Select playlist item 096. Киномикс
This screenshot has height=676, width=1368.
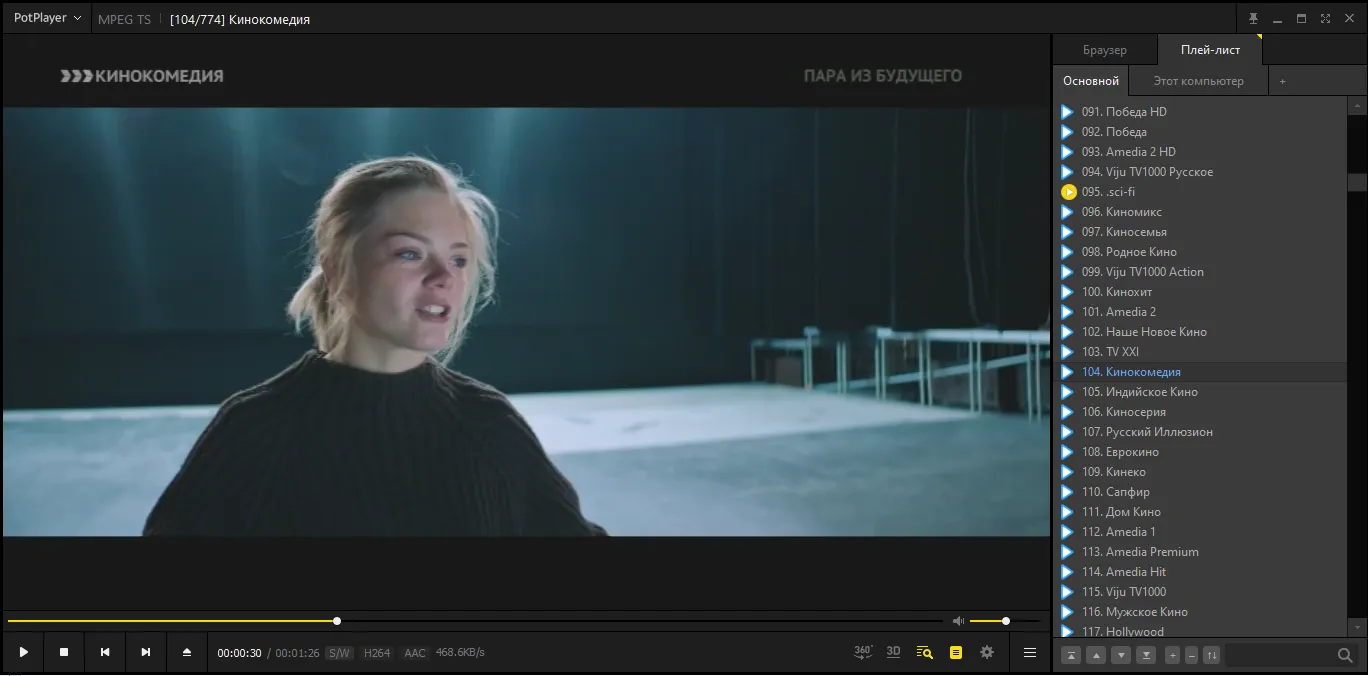click(x=1201, y=212)
